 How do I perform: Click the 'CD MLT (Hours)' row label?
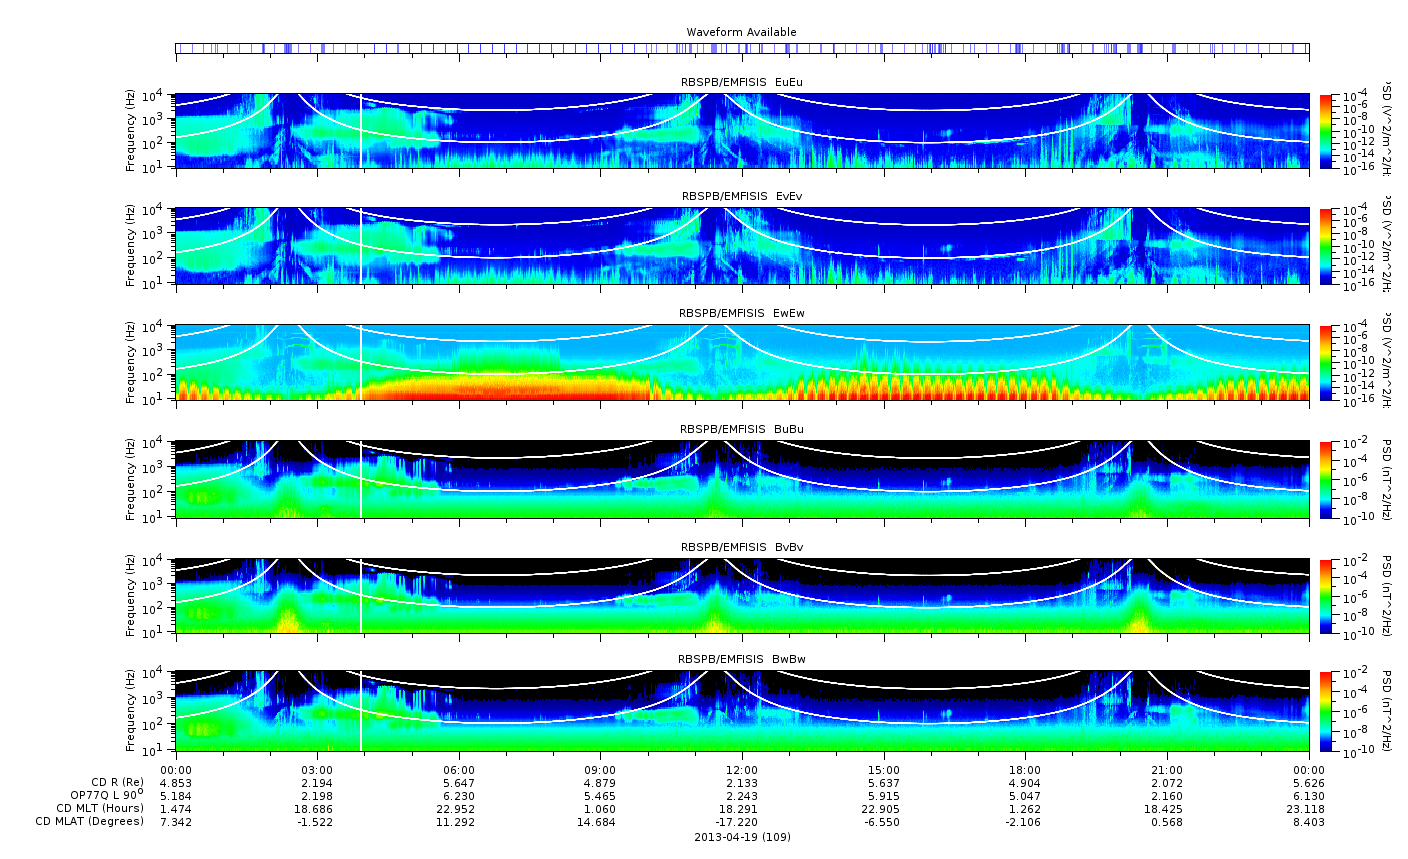[x=100, y=809]
